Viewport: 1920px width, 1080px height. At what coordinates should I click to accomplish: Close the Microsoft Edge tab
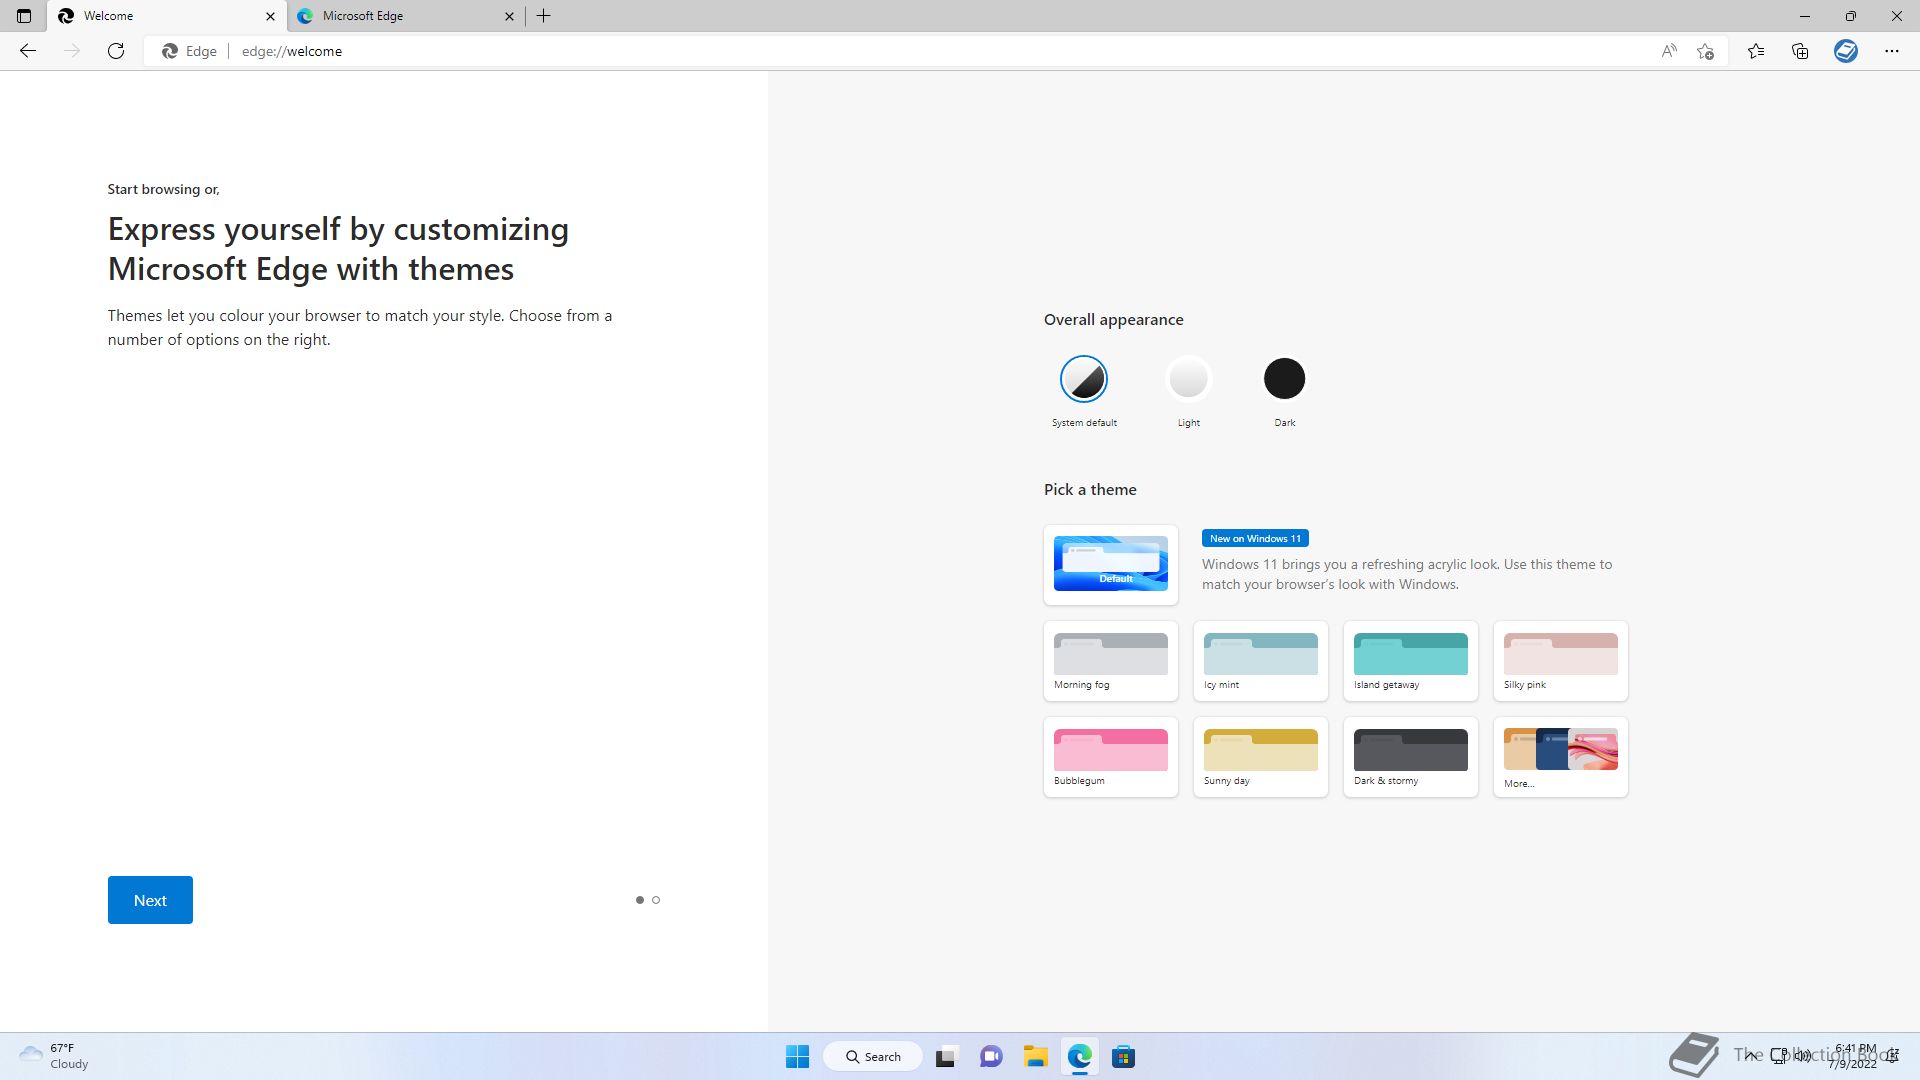coord(509,16)
